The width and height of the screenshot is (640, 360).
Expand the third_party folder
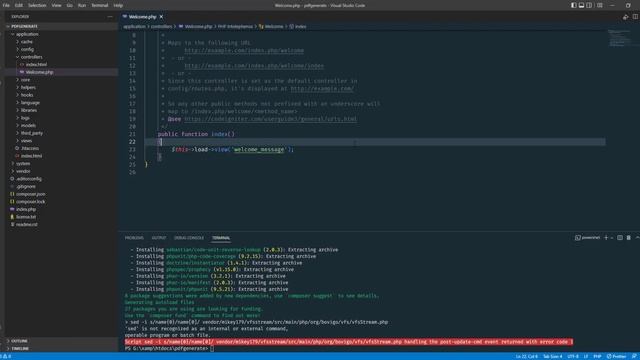[32, 133]
